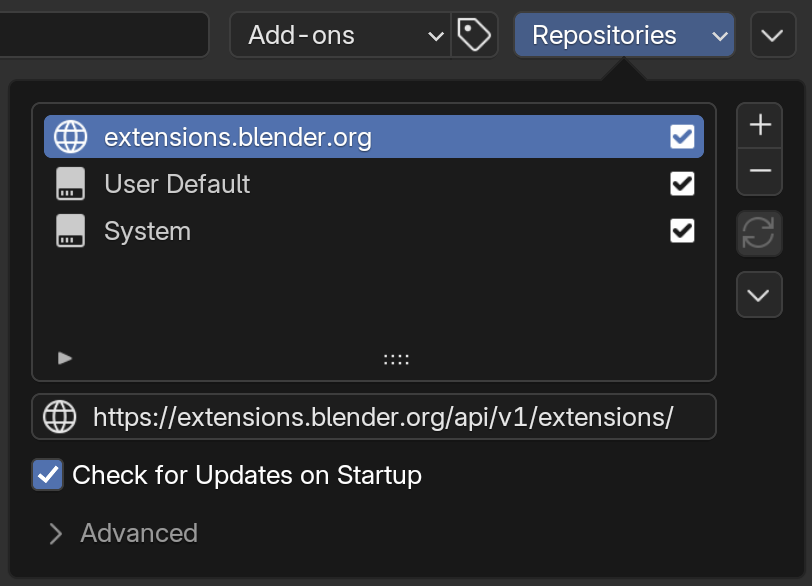Click the sync repositories icon
812x586 pixels.
tap(759, 233)
